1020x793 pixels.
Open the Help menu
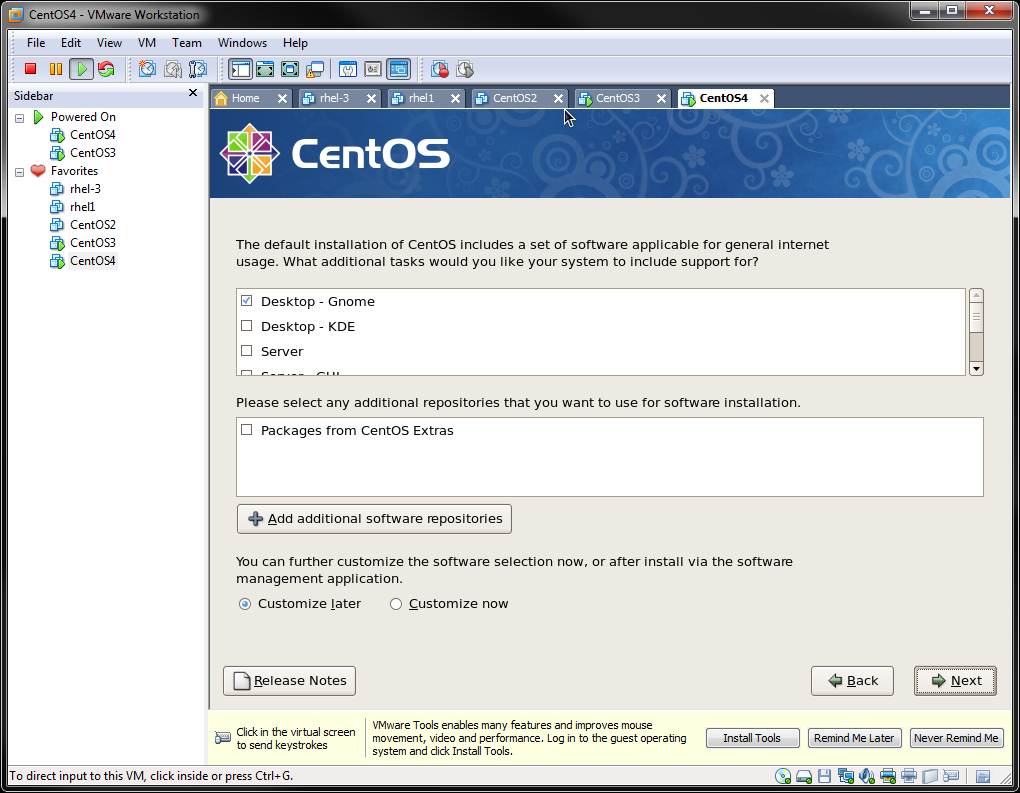click(x=295, y=43)
